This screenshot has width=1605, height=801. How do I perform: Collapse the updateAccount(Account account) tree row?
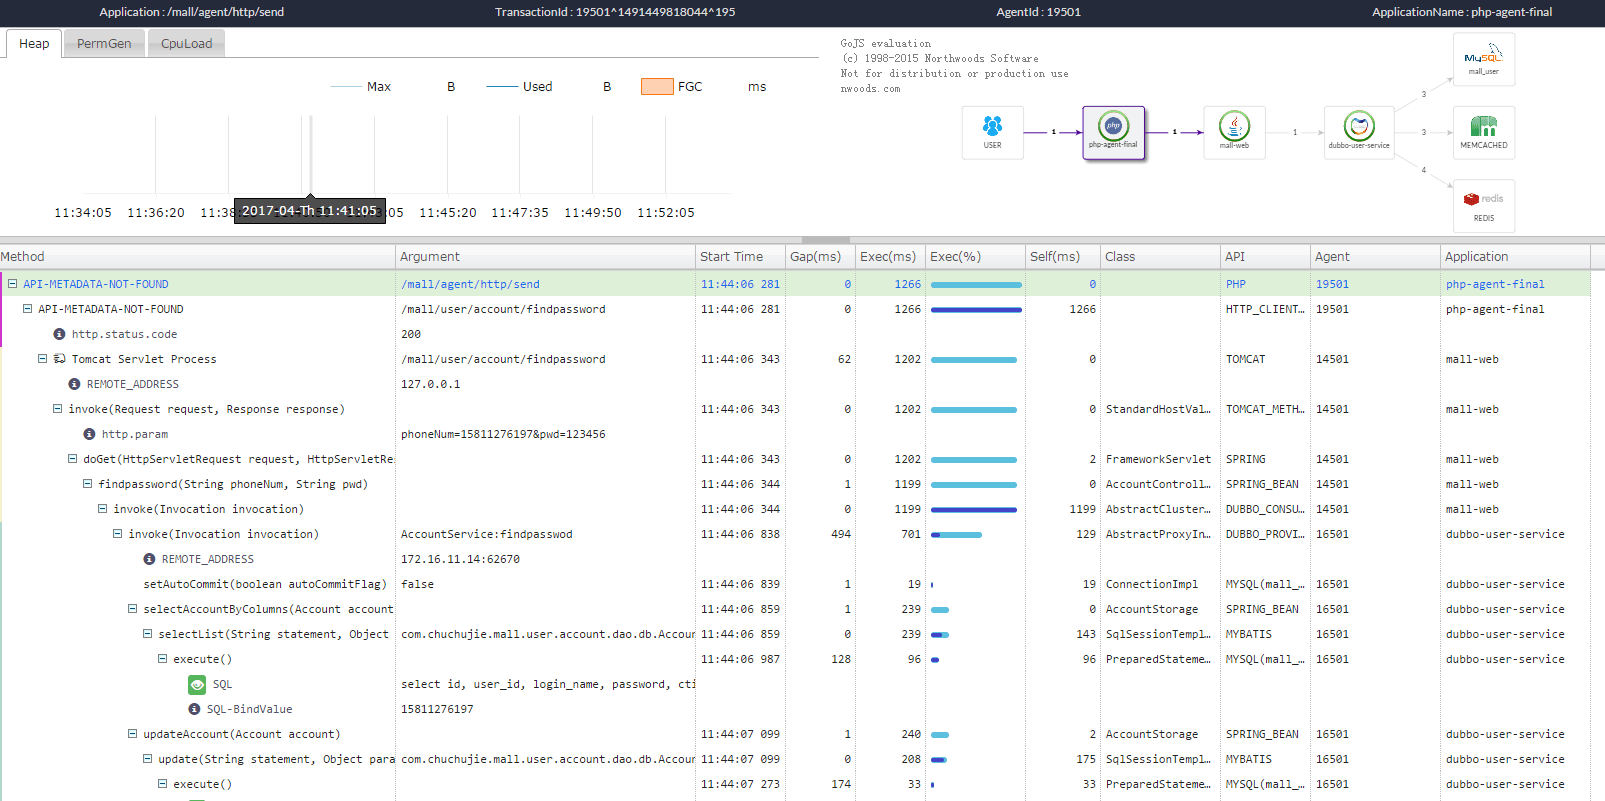pyautogui.click(x=132, y=734)
